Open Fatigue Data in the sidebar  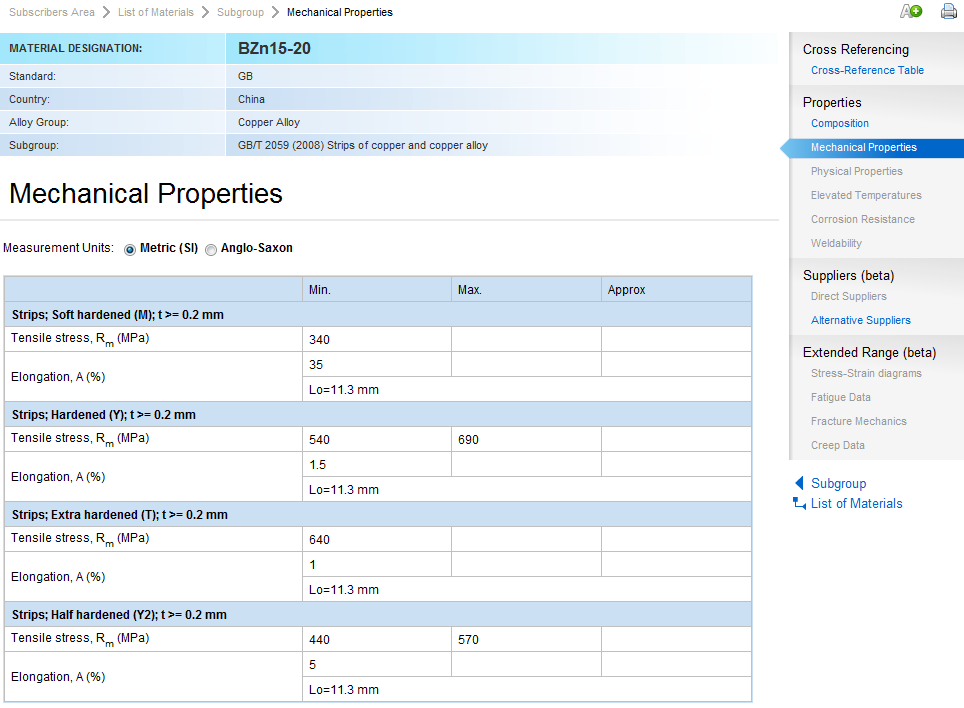coord(840,397)
